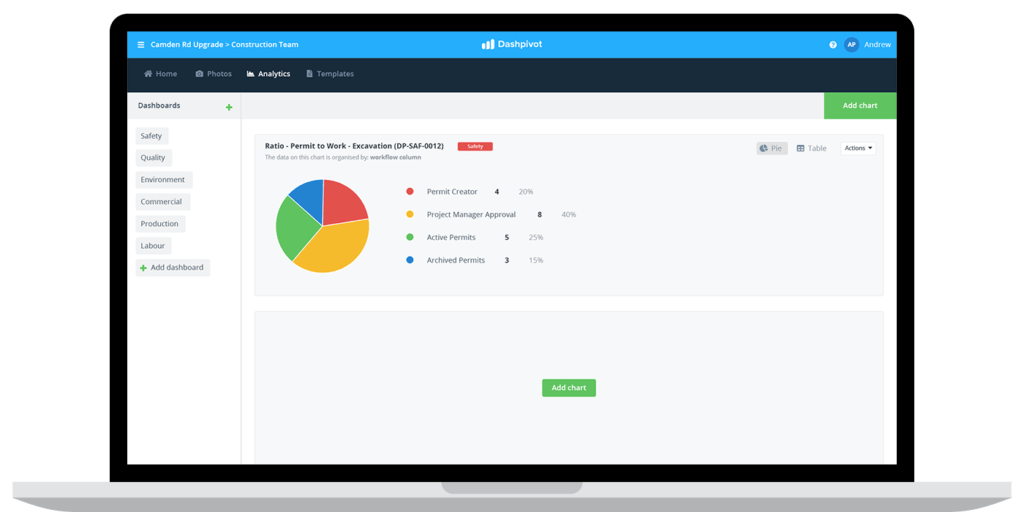Viewport: 1024px width, 512px height.
Task: Open the Actions dropdown
Action: click(858, 148)
